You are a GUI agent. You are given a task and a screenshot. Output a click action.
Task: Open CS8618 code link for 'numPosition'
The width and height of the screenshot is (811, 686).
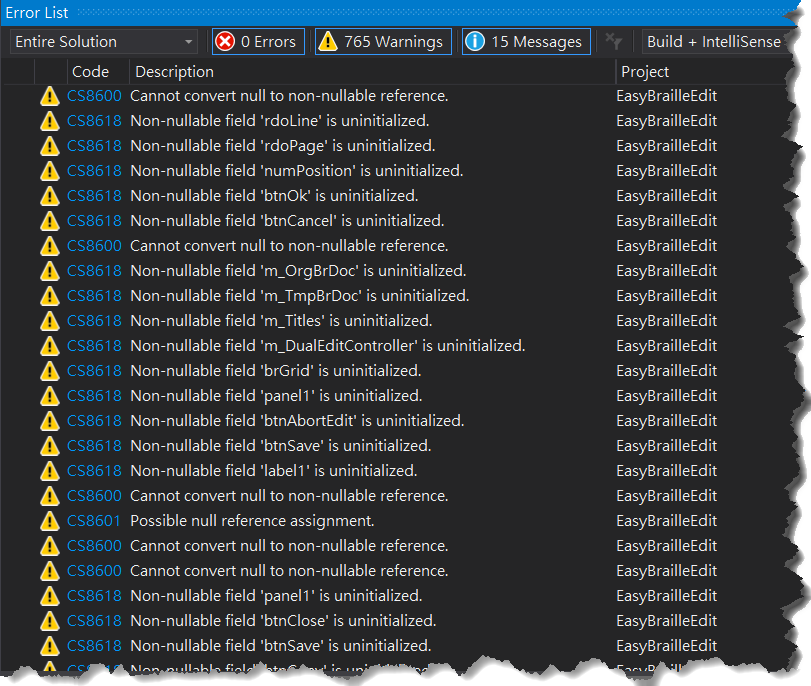pyautogui.click(x=94, y=170)
